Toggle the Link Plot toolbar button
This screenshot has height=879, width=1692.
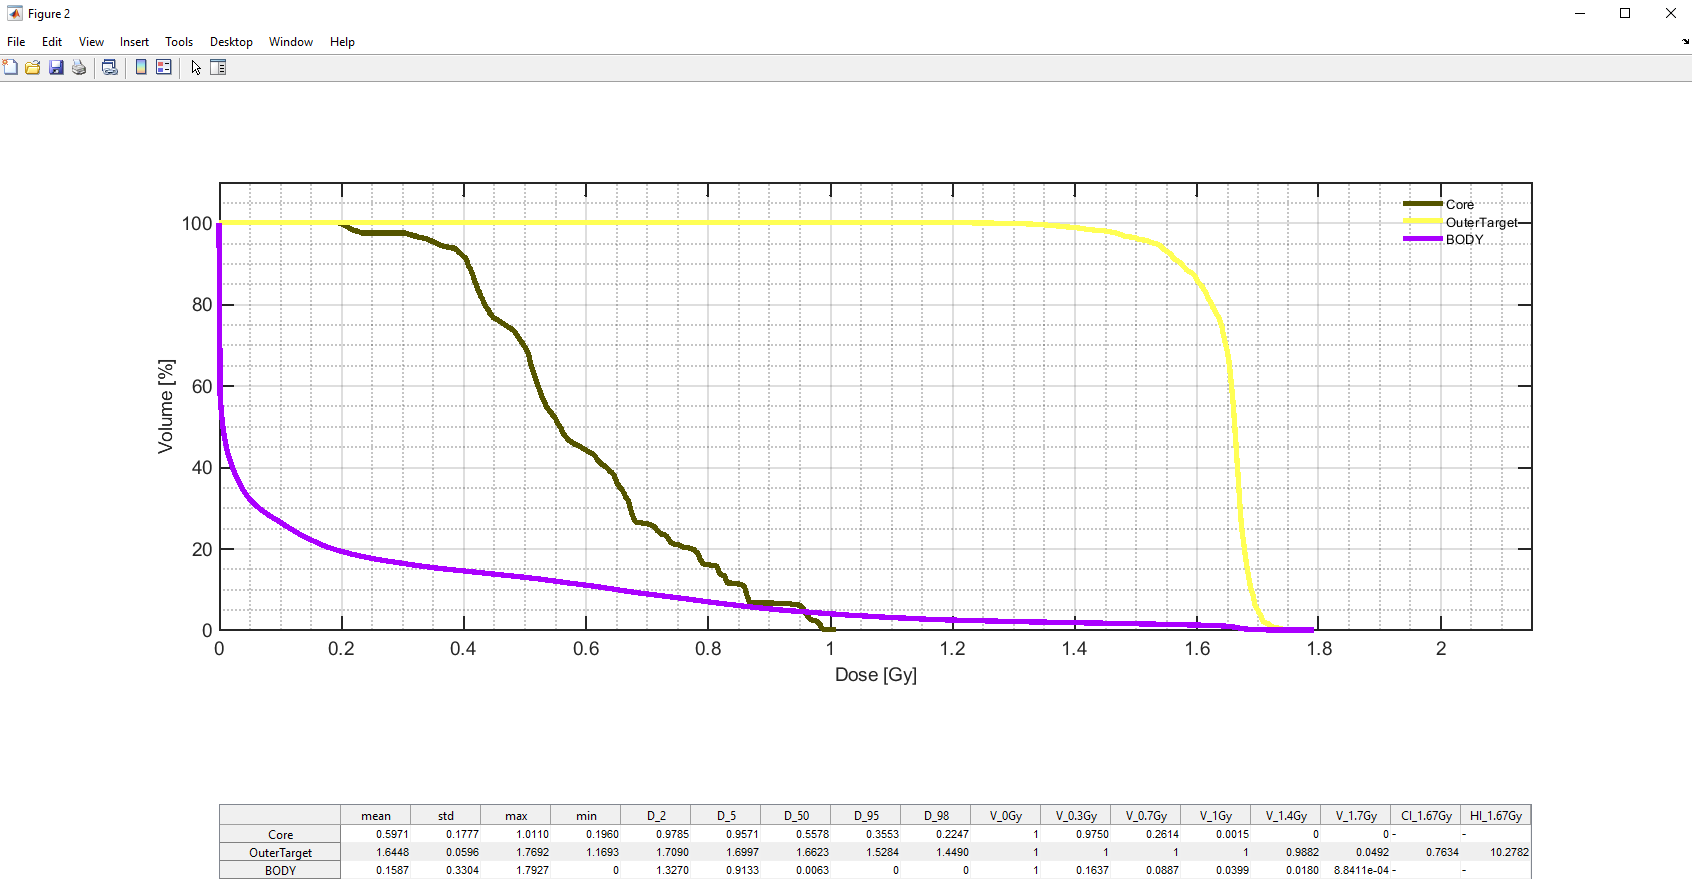pyautogui.click(x=110, y=67)
